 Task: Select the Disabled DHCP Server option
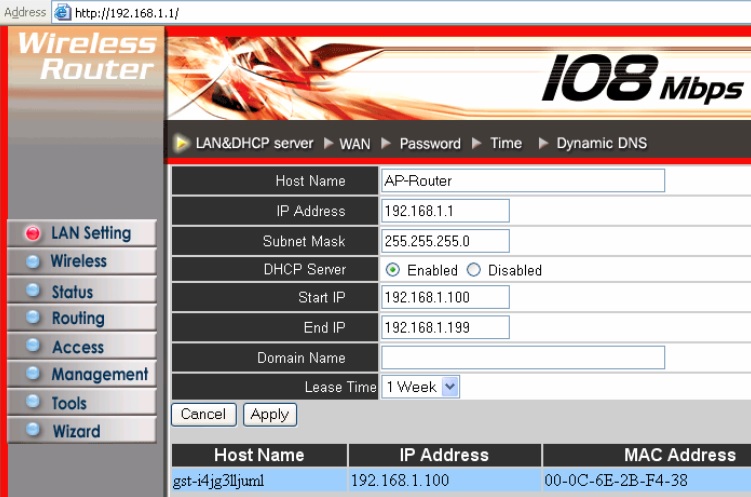474,270
